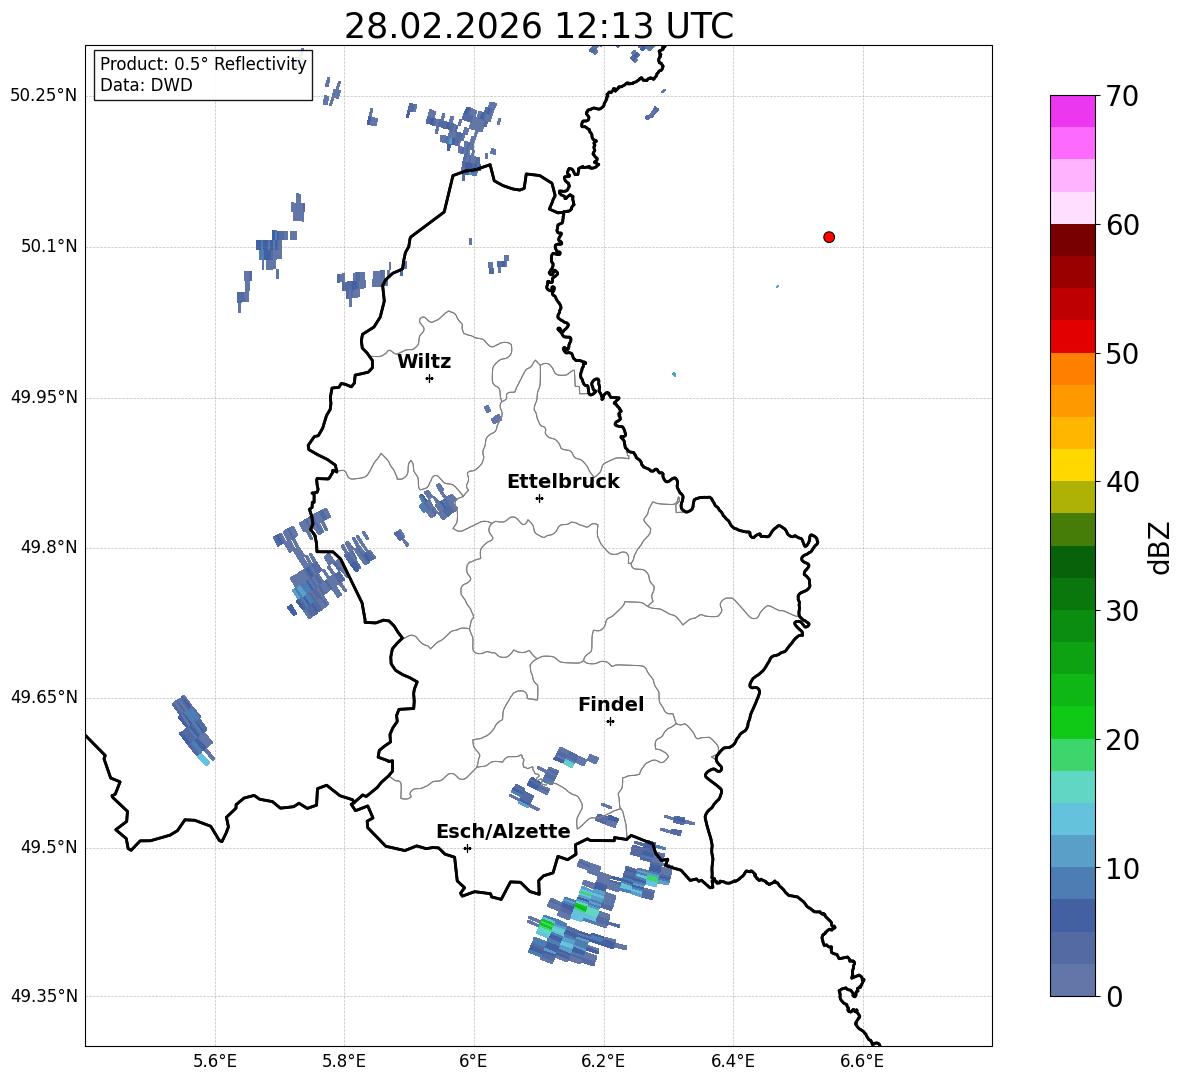This screenshot has height=1081, width=1184.
Task: Click the 49.5°N latitude label
Action: 49,847
